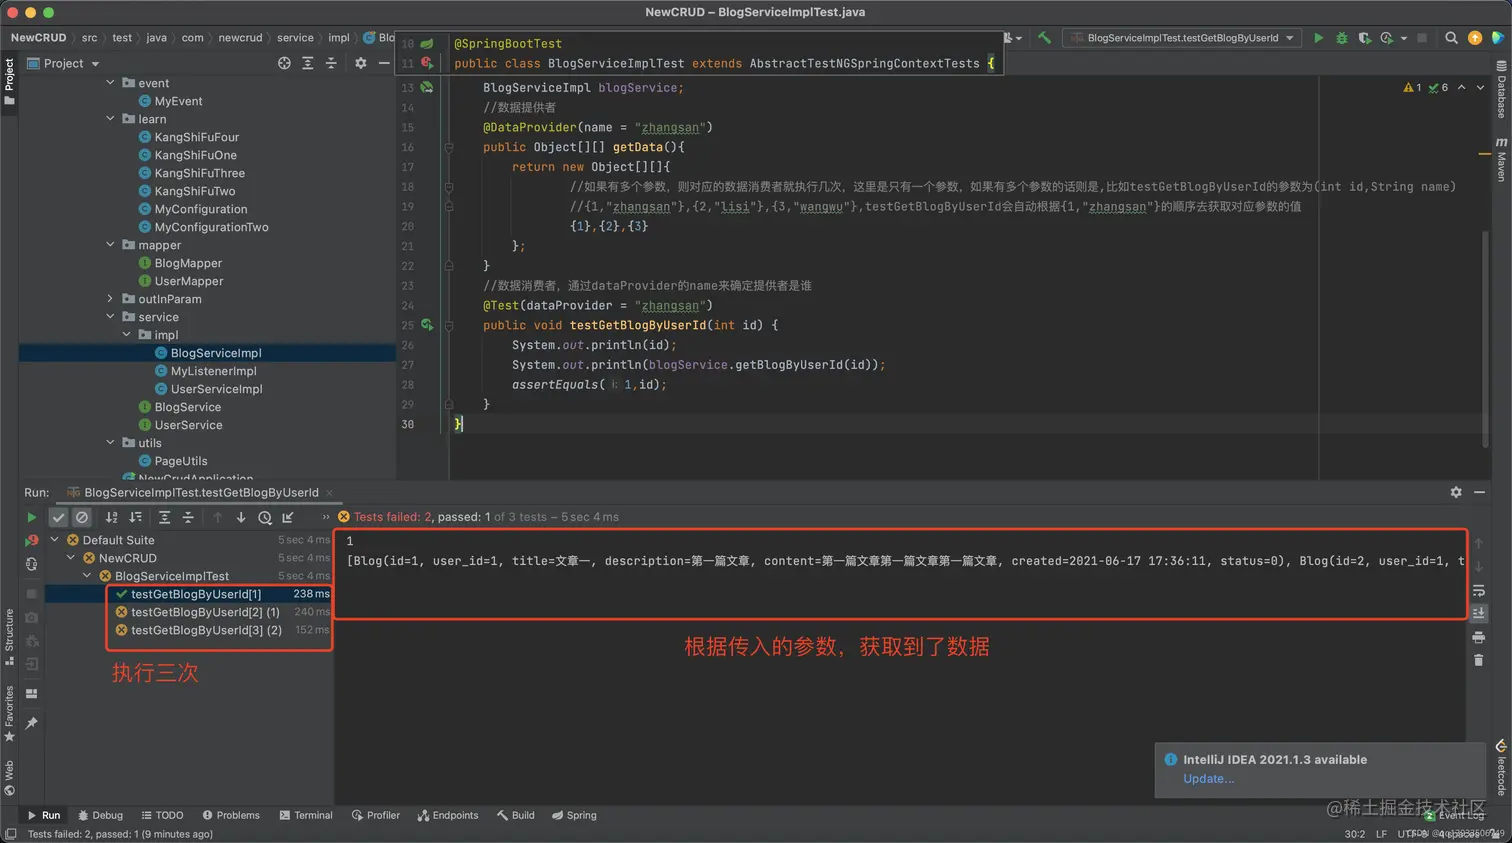Screen dimensions: 1512x843
Task: Export test results icon
Action: [288, 517]
